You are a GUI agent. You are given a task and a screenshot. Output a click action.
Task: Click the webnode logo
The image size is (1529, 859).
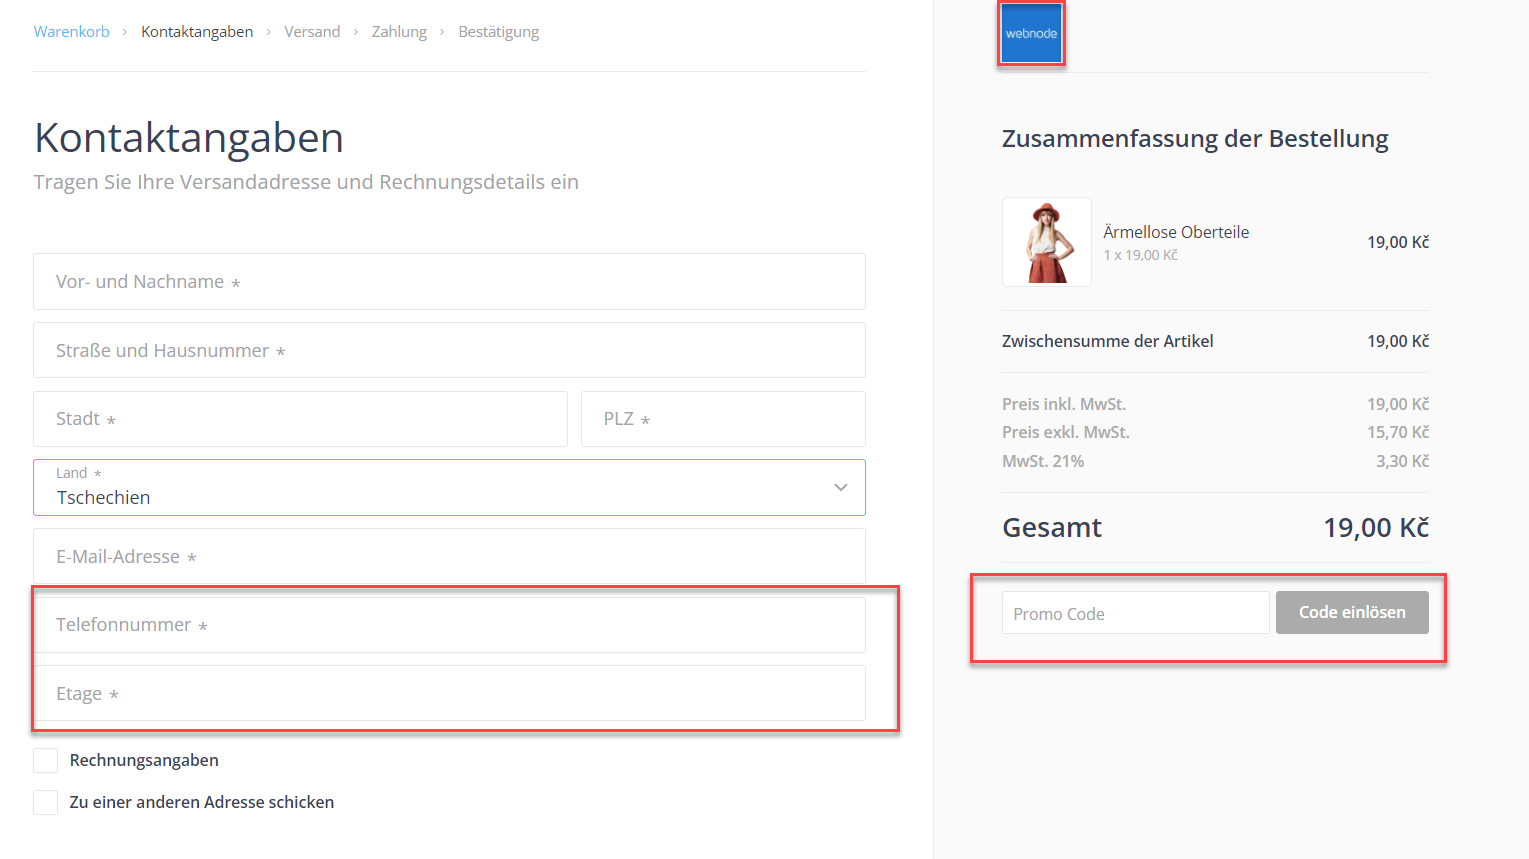click(x=1031, y=33)
